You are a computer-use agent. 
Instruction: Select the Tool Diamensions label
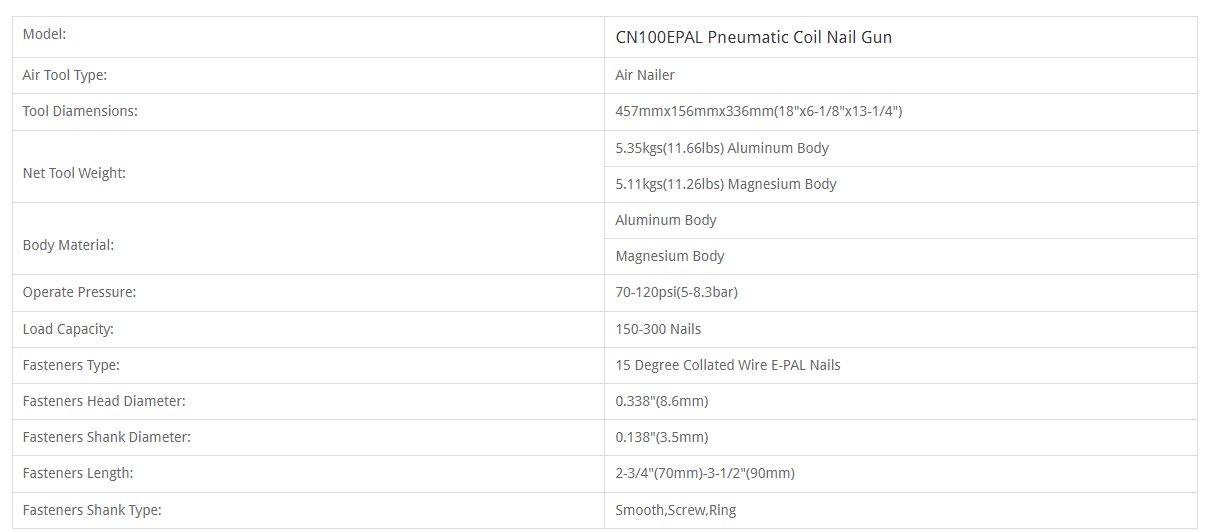point(80,111)
